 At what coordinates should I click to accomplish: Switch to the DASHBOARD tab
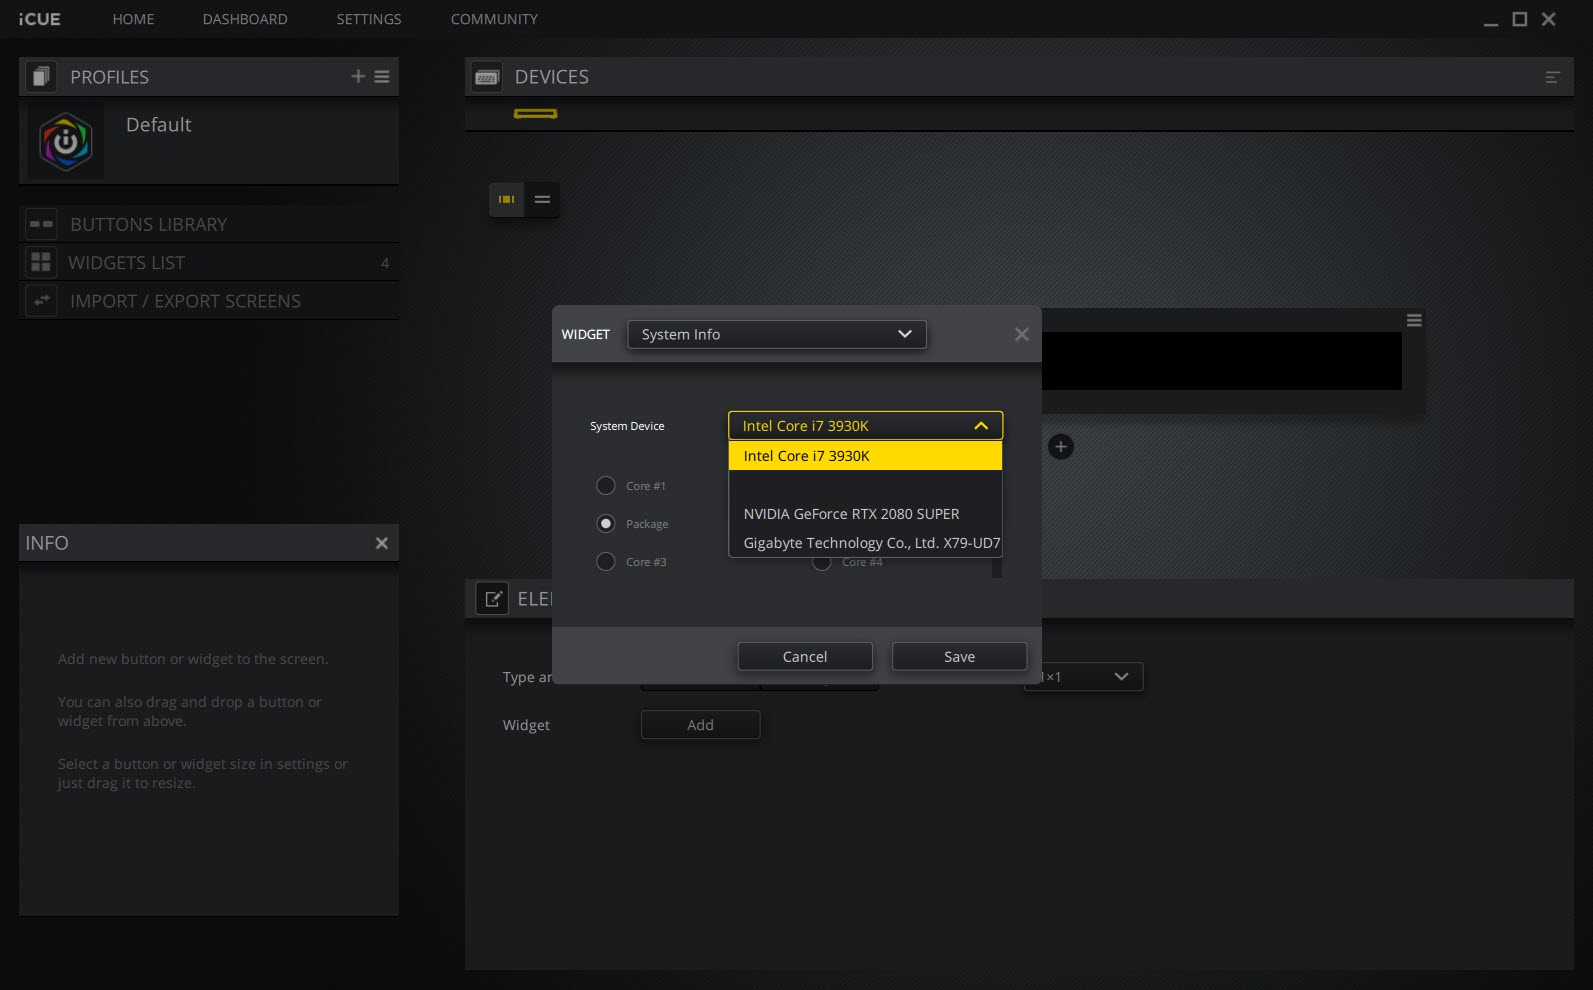(245, 19)
